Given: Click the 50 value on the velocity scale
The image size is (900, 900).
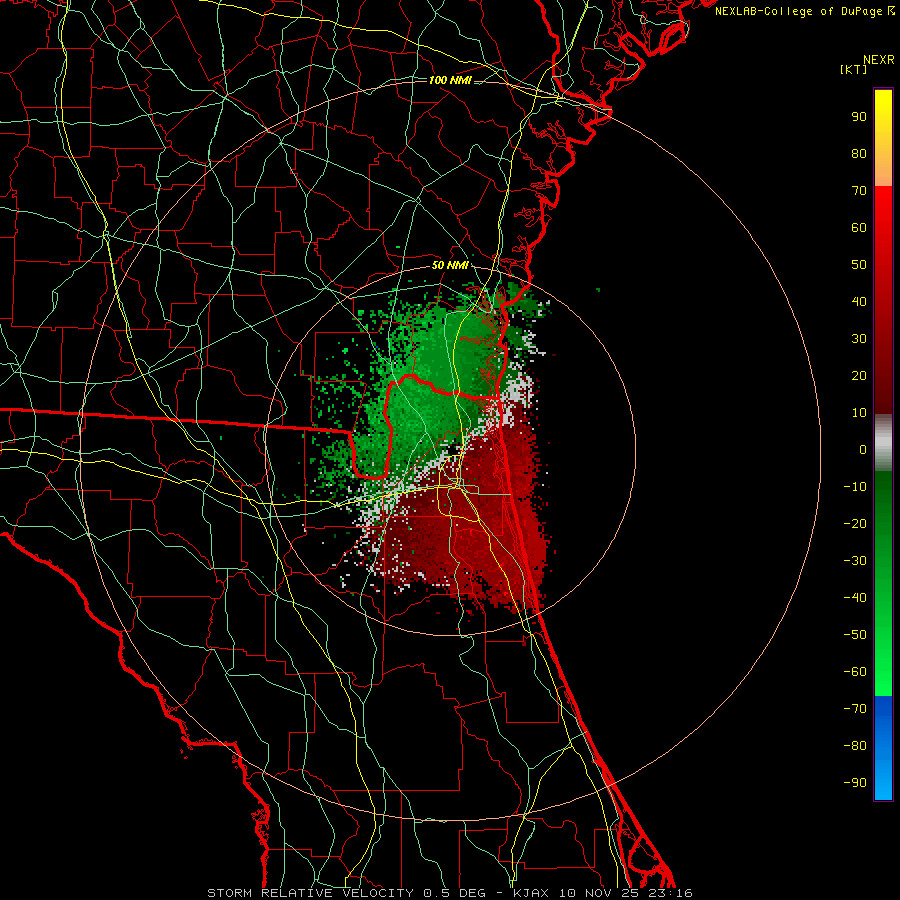Looking at the screenshot, I should 859,265.
